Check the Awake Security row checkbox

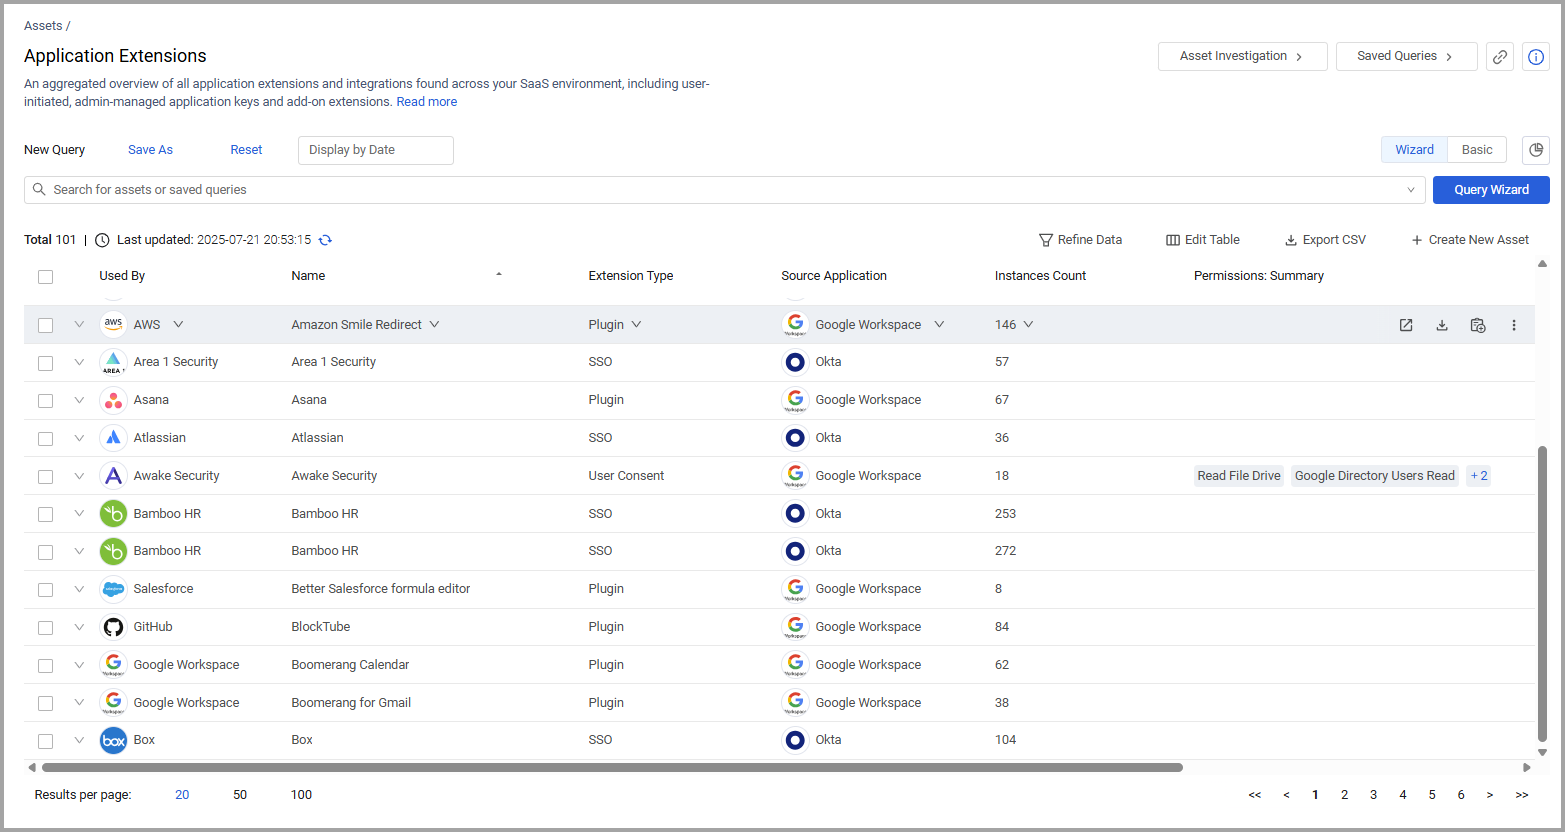(45, 476)
